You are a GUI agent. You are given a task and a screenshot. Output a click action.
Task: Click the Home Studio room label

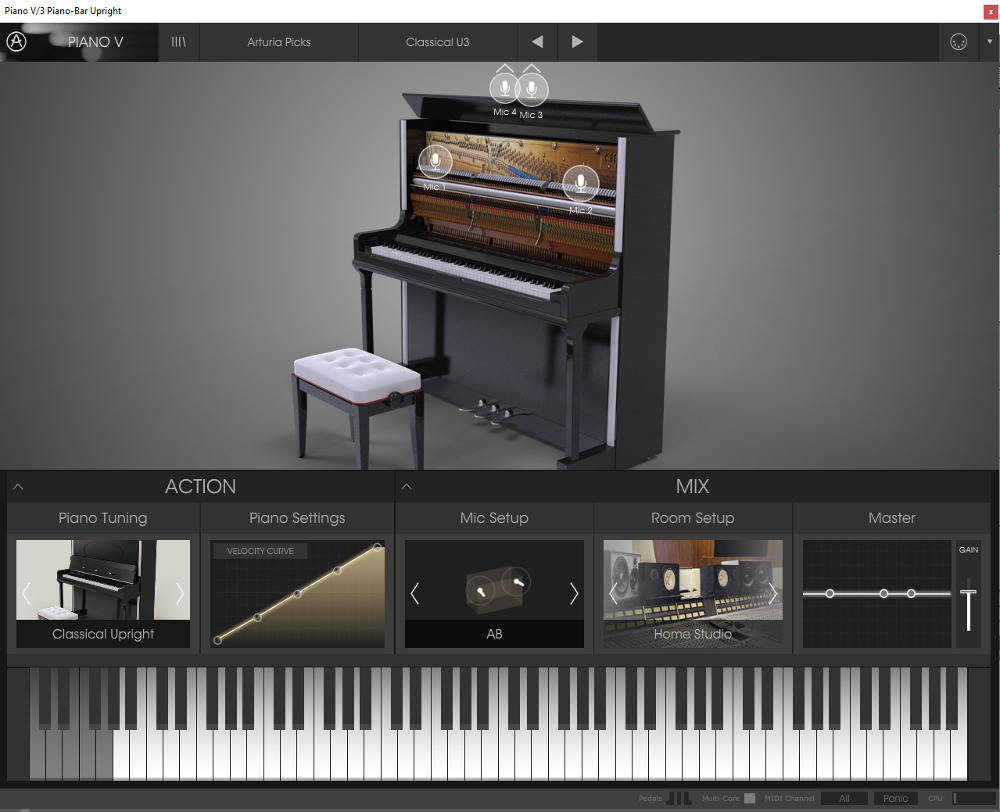[693, 634]
